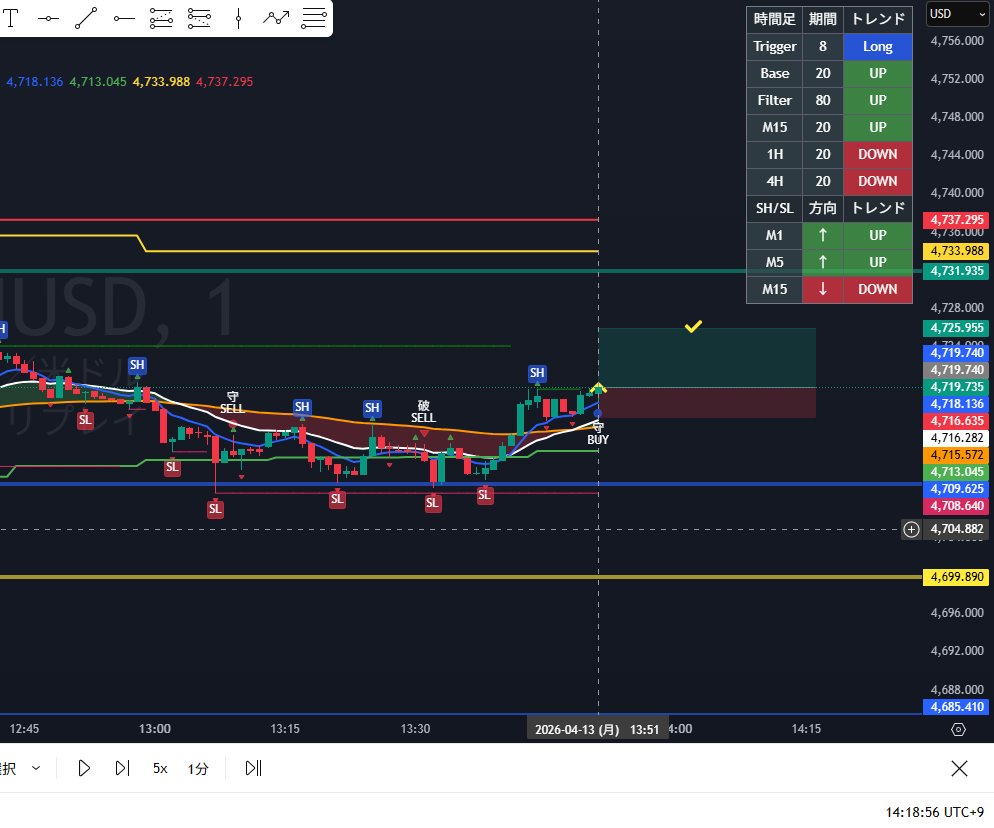Screen dimensions: 994x828
Task: Select the olive 4,699.890 horizontal line
Action: [460, 577]
